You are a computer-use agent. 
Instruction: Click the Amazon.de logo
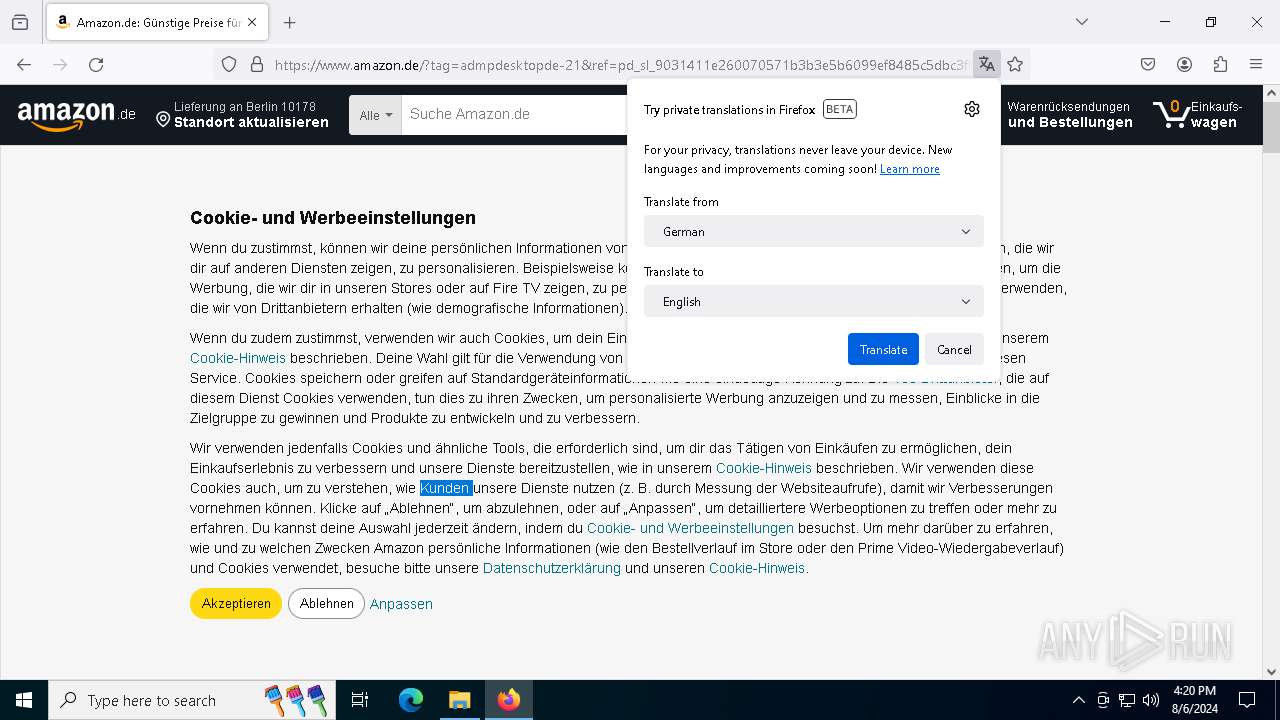coord(76,115)
